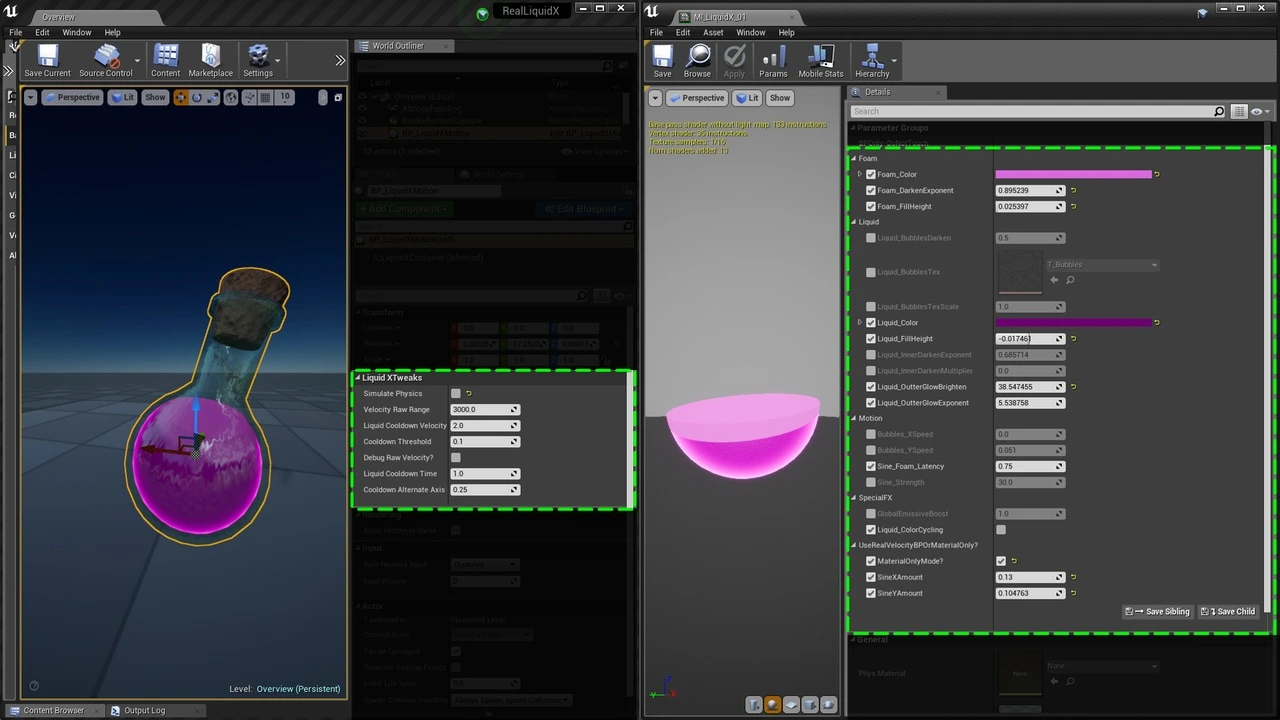Collapse the Liquid XTweaks section
Screen dimensions: 1280x720
(357, 378)
